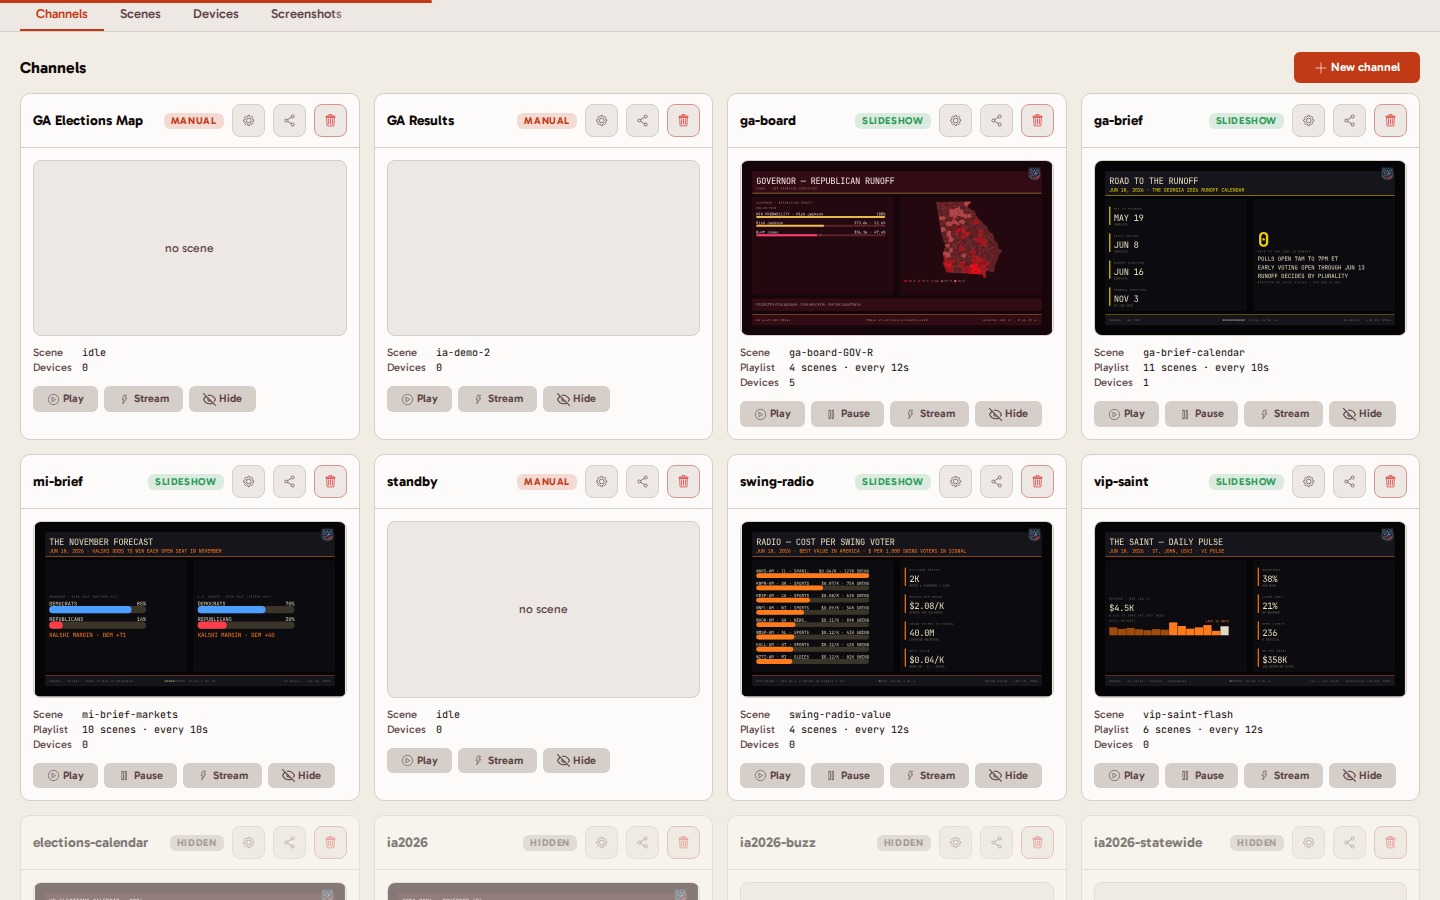1440x900 pixels.
Task: Create a New channel
Action: [x=1357, y=67]
